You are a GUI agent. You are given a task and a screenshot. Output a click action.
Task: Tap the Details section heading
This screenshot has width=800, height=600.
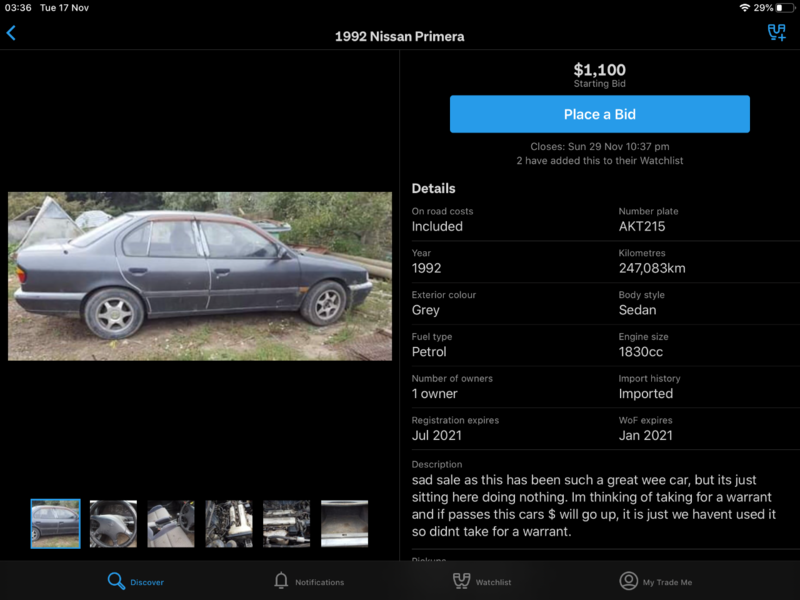tap(433, 189)
